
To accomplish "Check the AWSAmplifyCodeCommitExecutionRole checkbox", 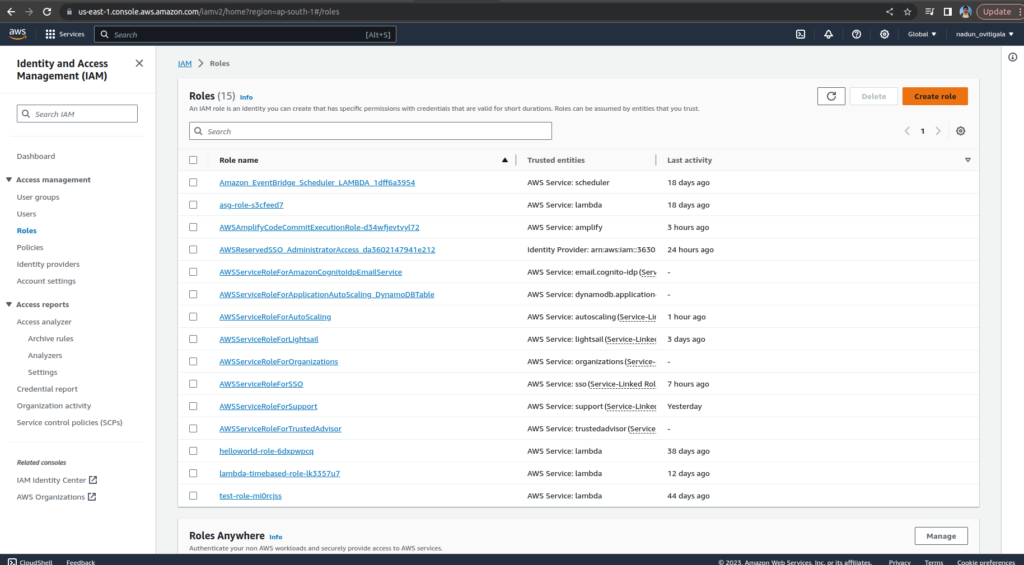I will tap(193, 227).
